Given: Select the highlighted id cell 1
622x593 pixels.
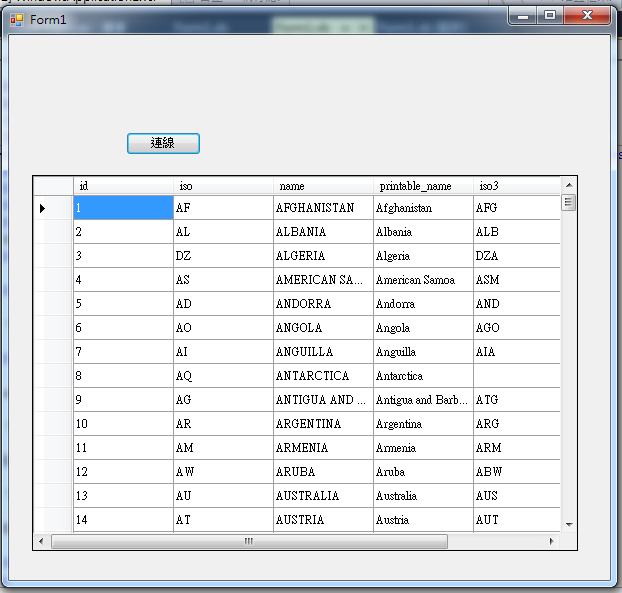Looking at the screenshot, I should [123, 207].
